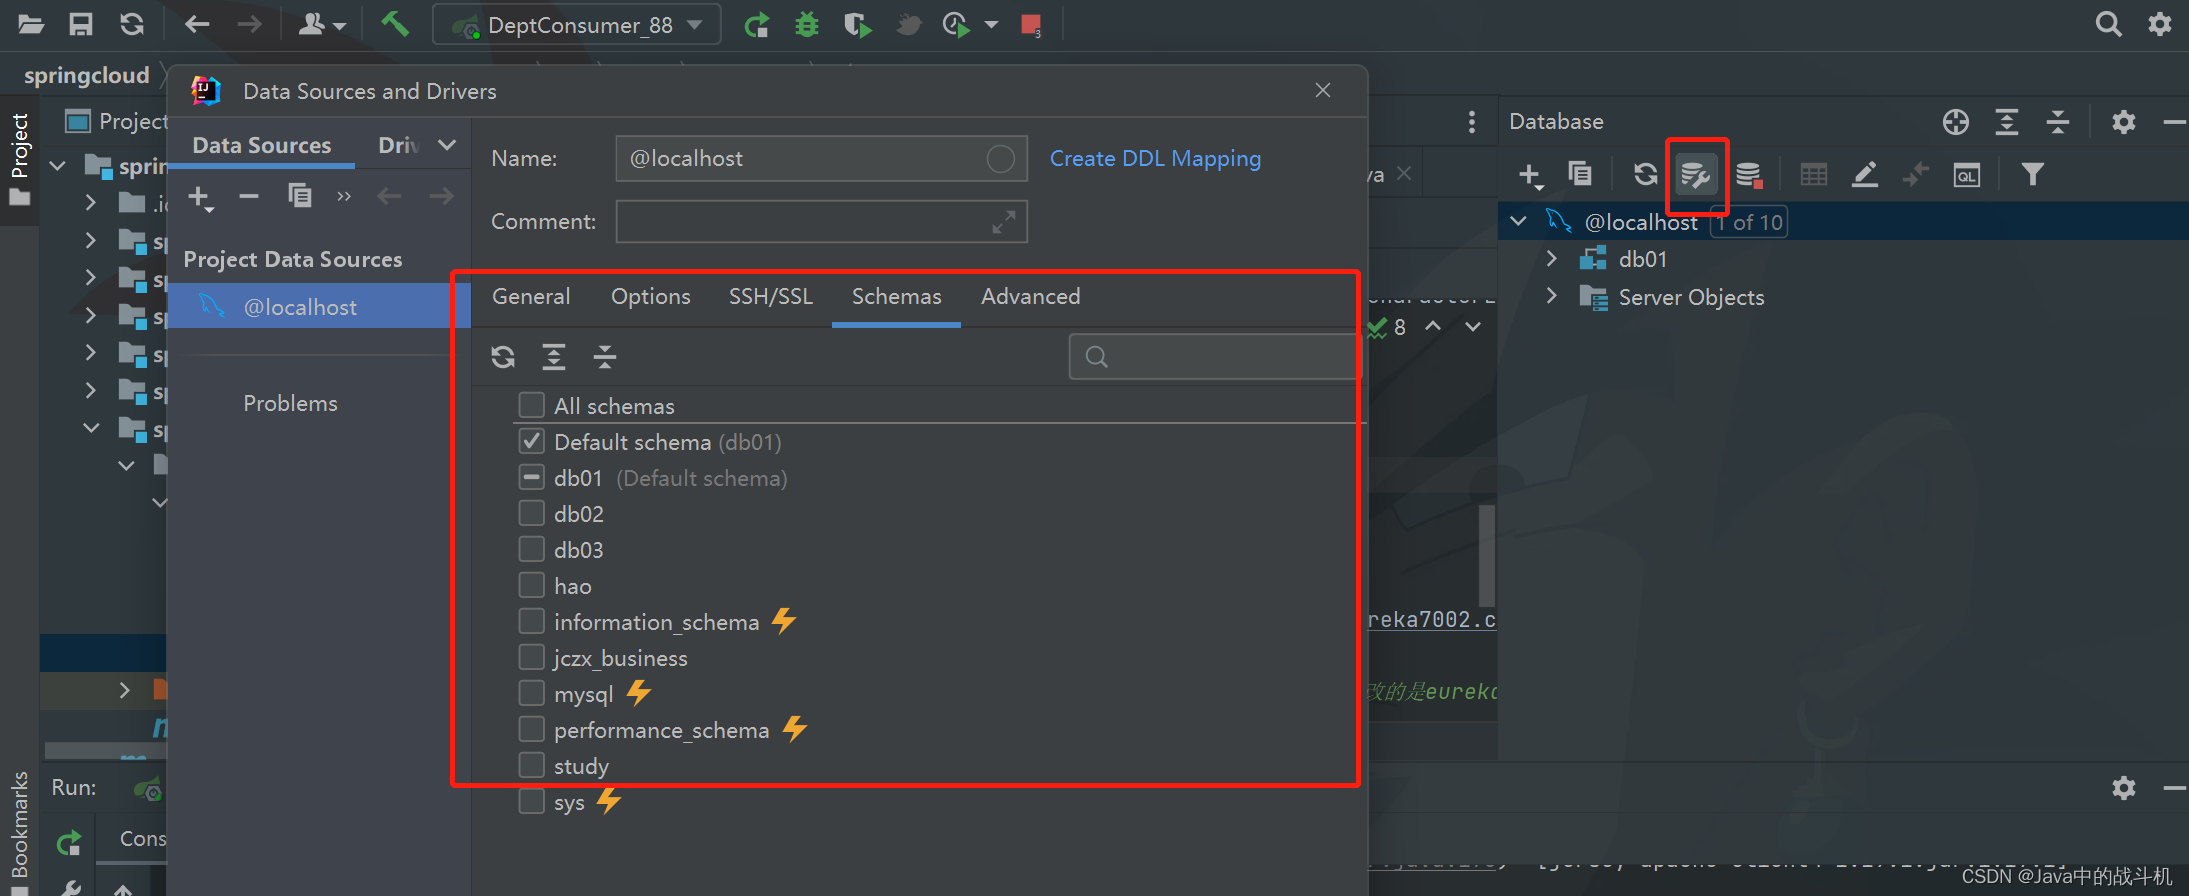Open the SSH/SSL tab
2189x896 pixels.
771,296
